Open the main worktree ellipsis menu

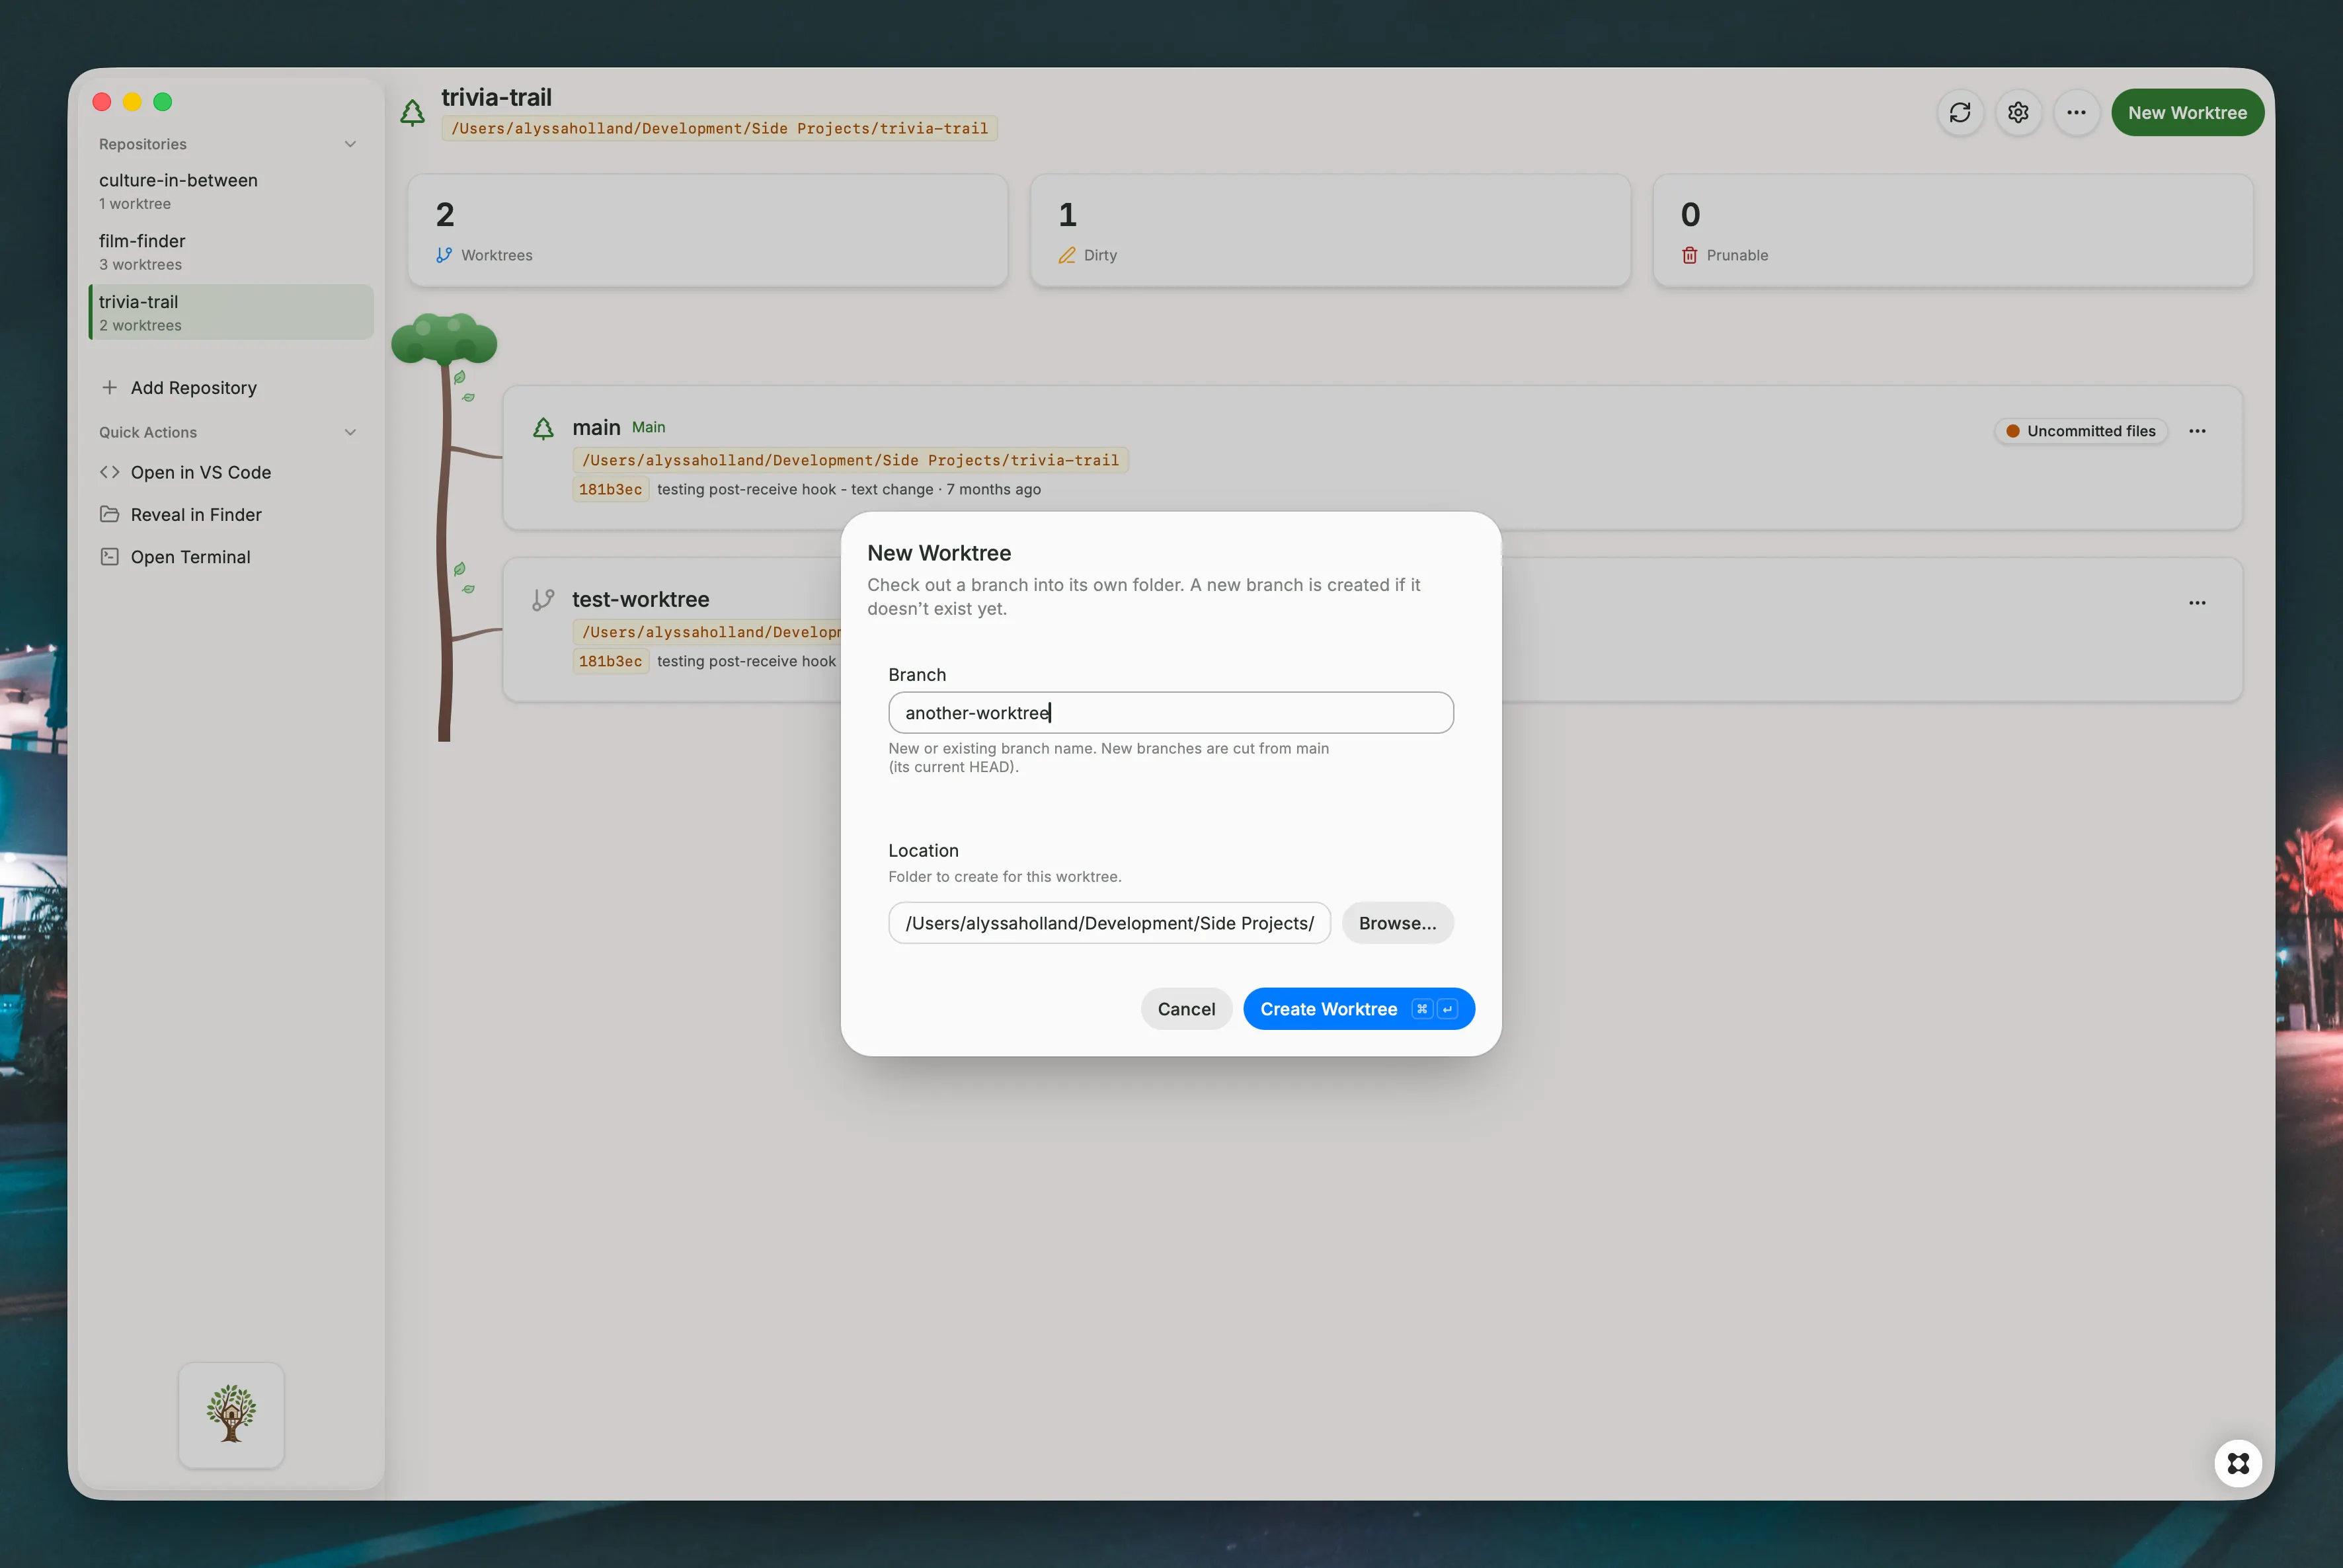point(2197,431)
